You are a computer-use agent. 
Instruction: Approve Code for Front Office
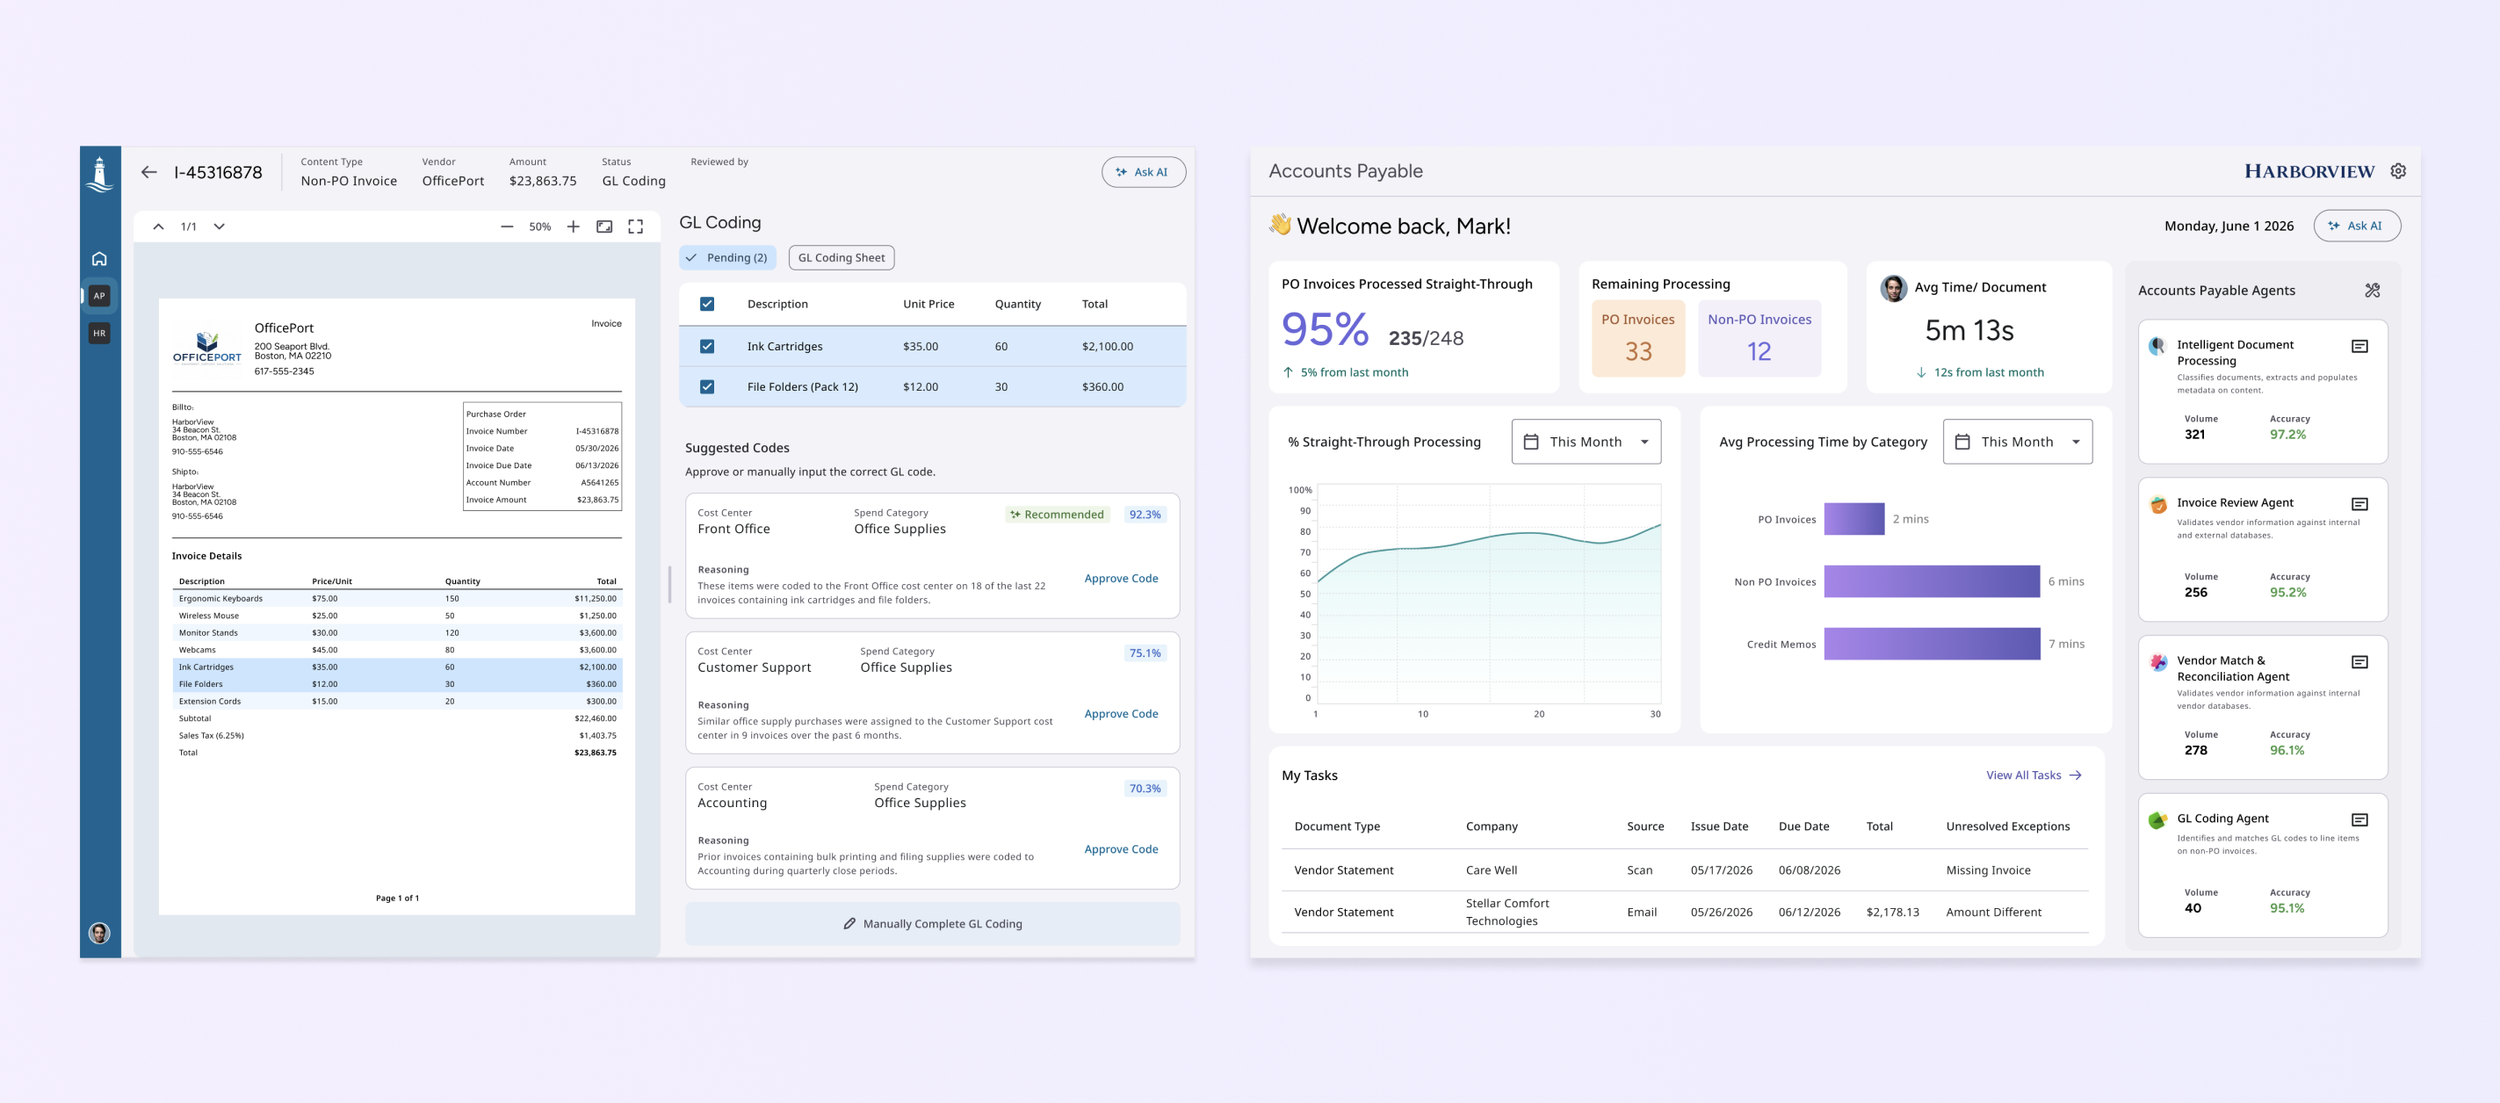1121,578
